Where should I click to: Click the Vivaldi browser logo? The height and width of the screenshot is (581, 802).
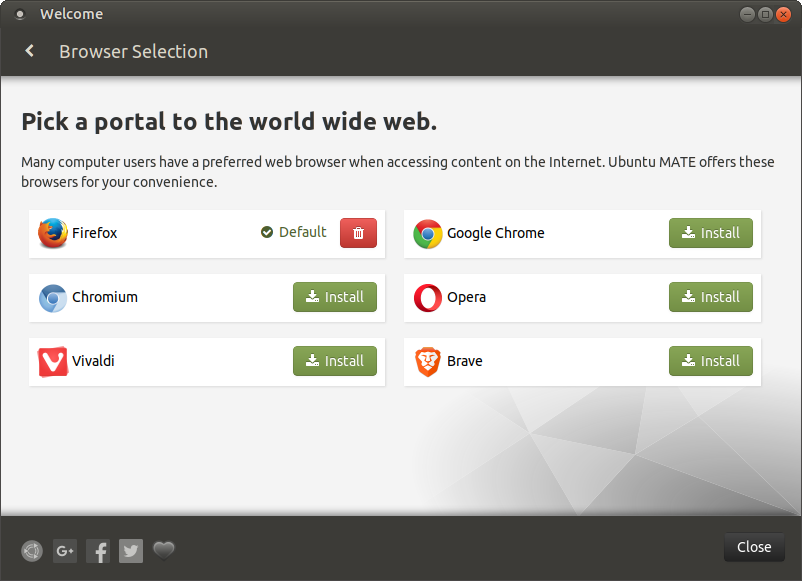coord(51,361)
